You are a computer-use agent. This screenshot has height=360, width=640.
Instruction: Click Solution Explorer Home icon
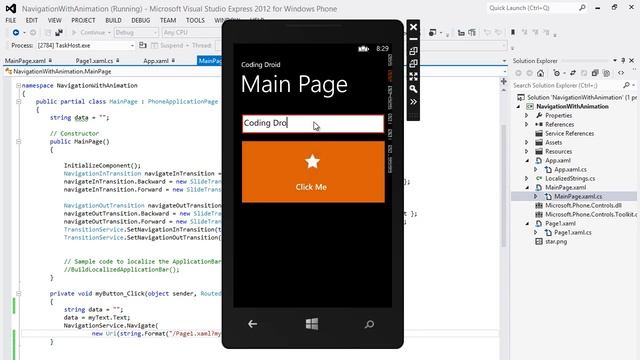tap(540, 73)
